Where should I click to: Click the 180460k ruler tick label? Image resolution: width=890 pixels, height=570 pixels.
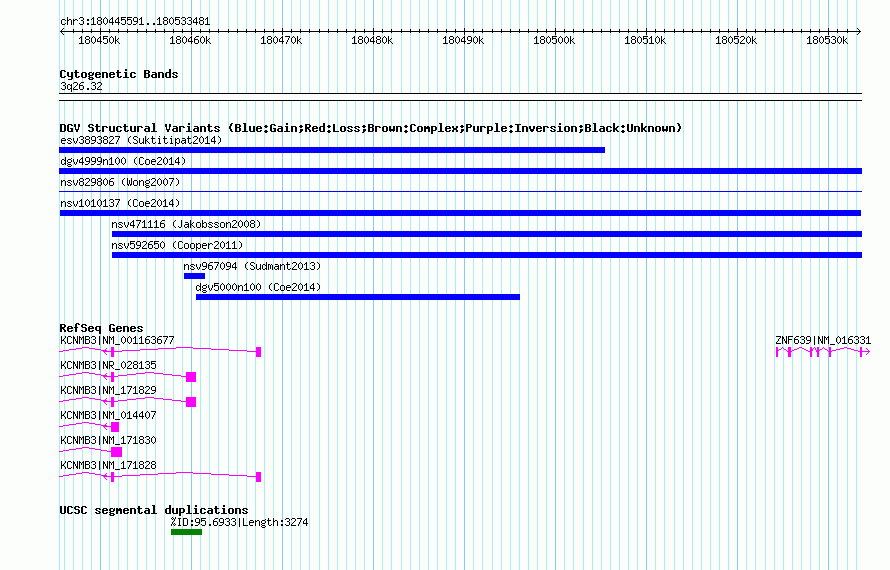(190, 40)
